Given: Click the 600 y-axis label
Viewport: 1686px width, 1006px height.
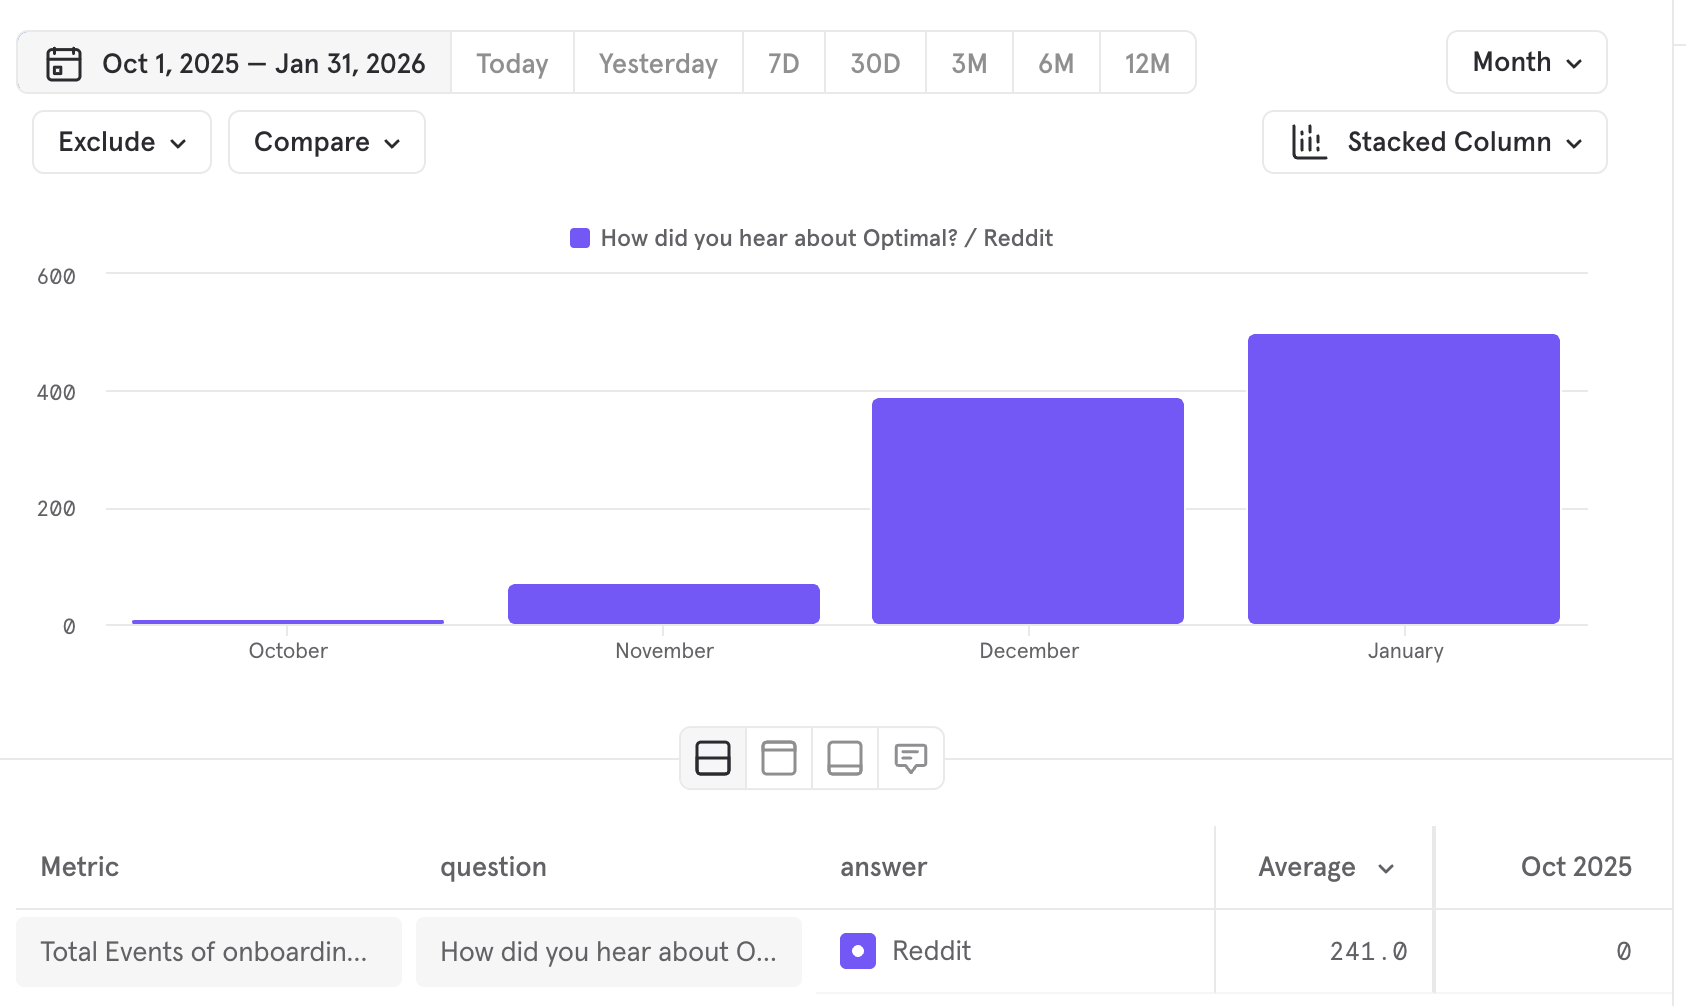Looking at the screenshot, I should pos(56,277).
